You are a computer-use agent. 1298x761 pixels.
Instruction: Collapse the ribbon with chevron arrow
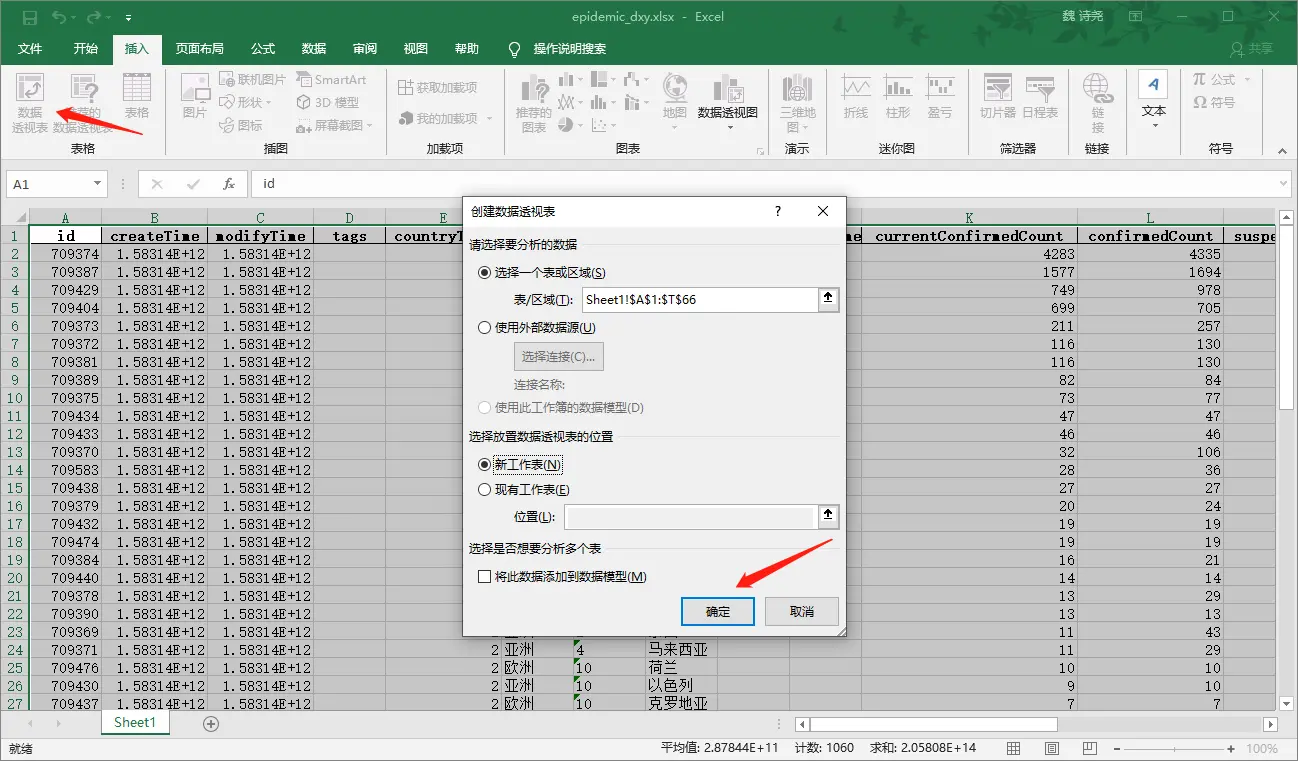[1283, 150]
